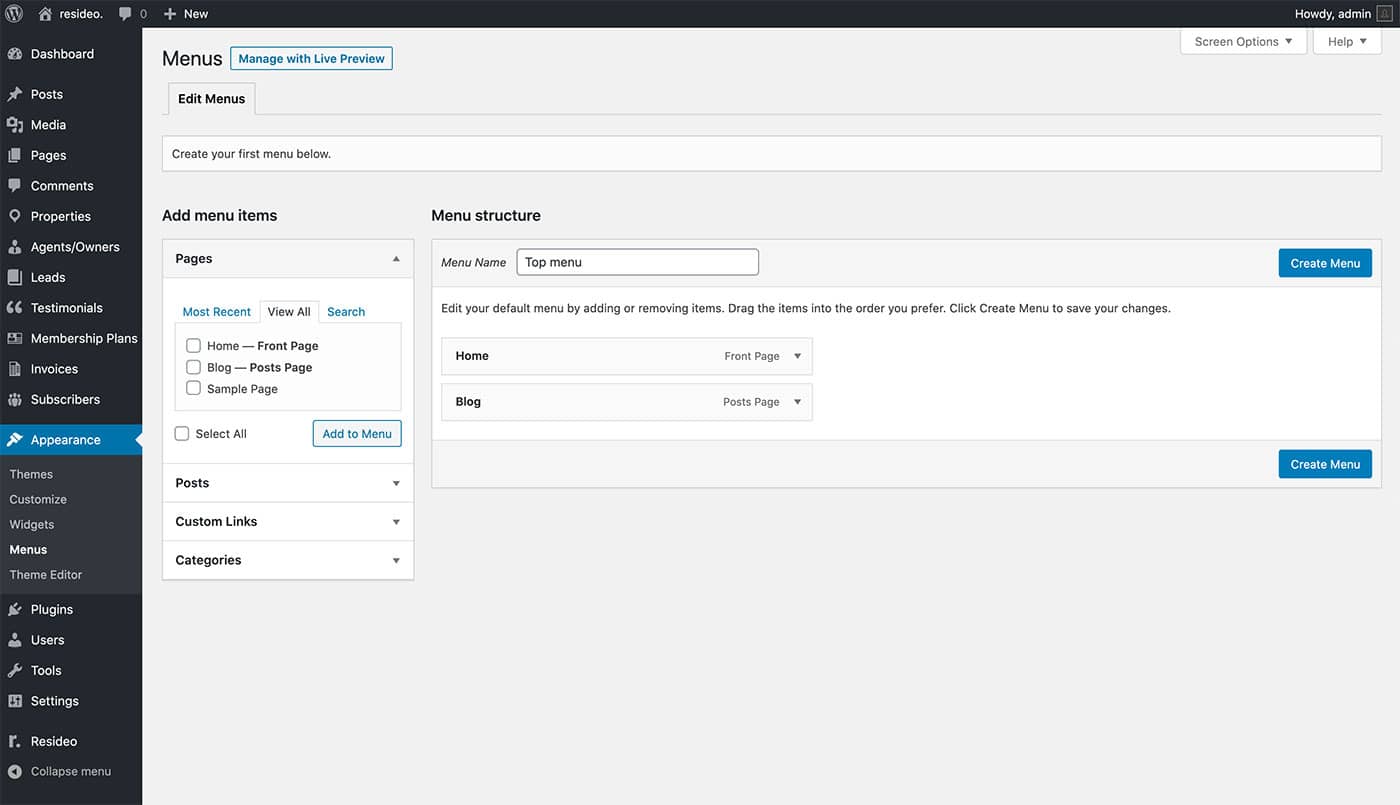
Task: Click the Membership Plans card icon
Action: [x=14, y=338]
